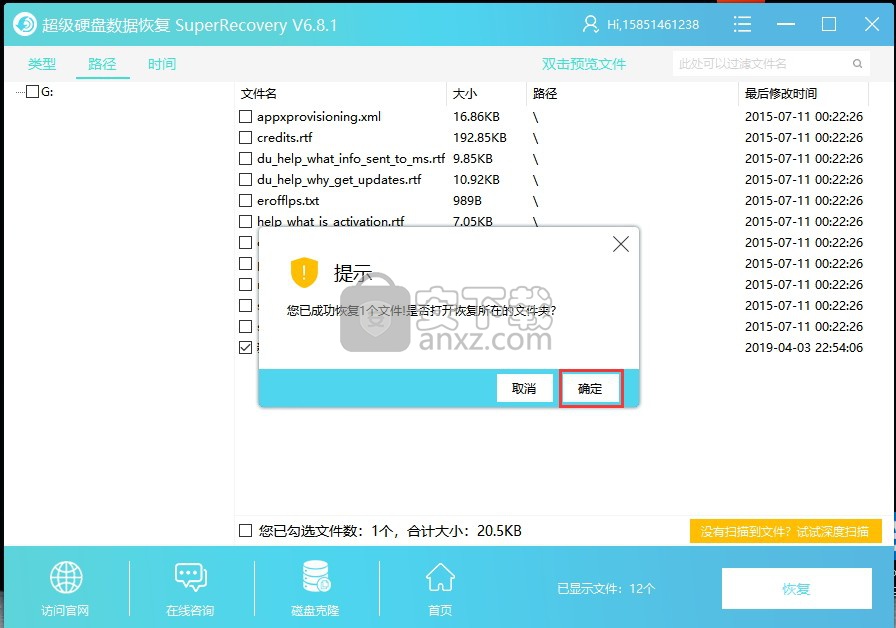Screen dimensions: 896x628
Task: Click 取消 in the prompt dialog
Action: click(524, 389)
